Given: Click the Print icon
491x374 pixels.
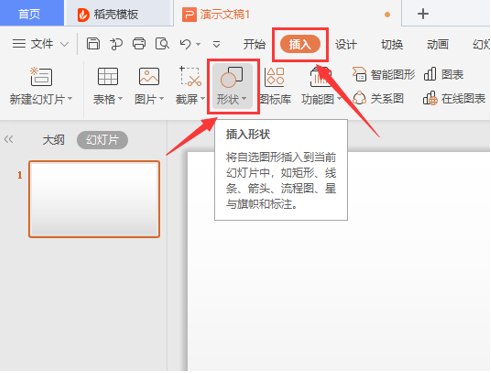Looking at the screenshot, I should coord(139,44).
